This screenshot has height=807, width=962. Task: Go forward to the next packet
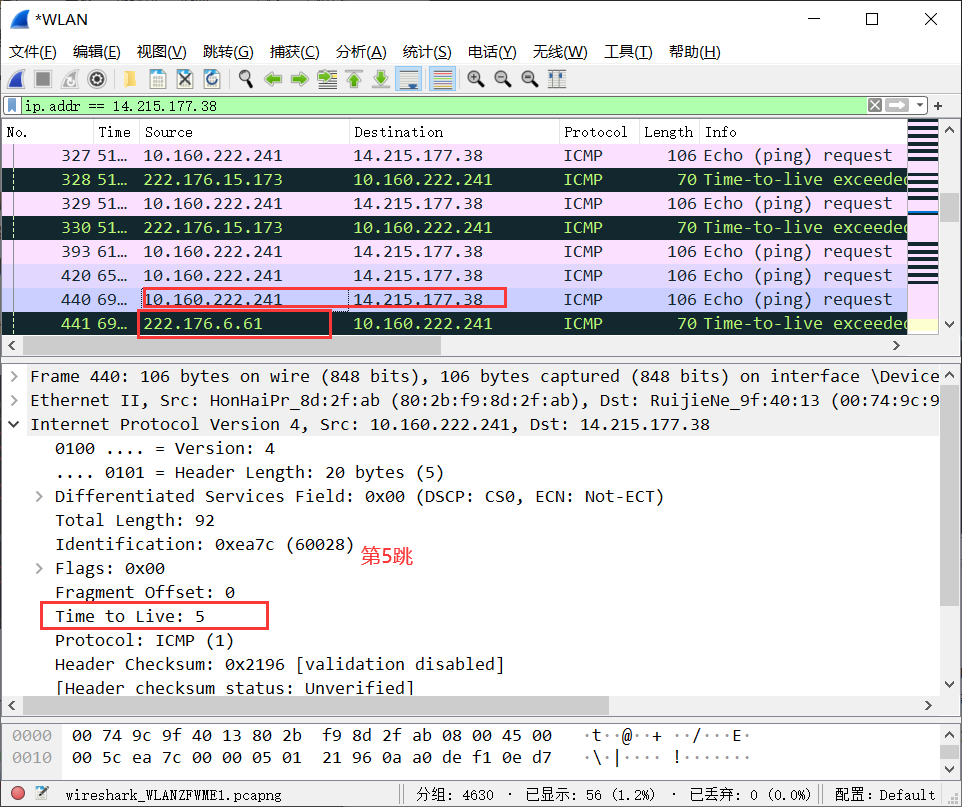point(299,79)
